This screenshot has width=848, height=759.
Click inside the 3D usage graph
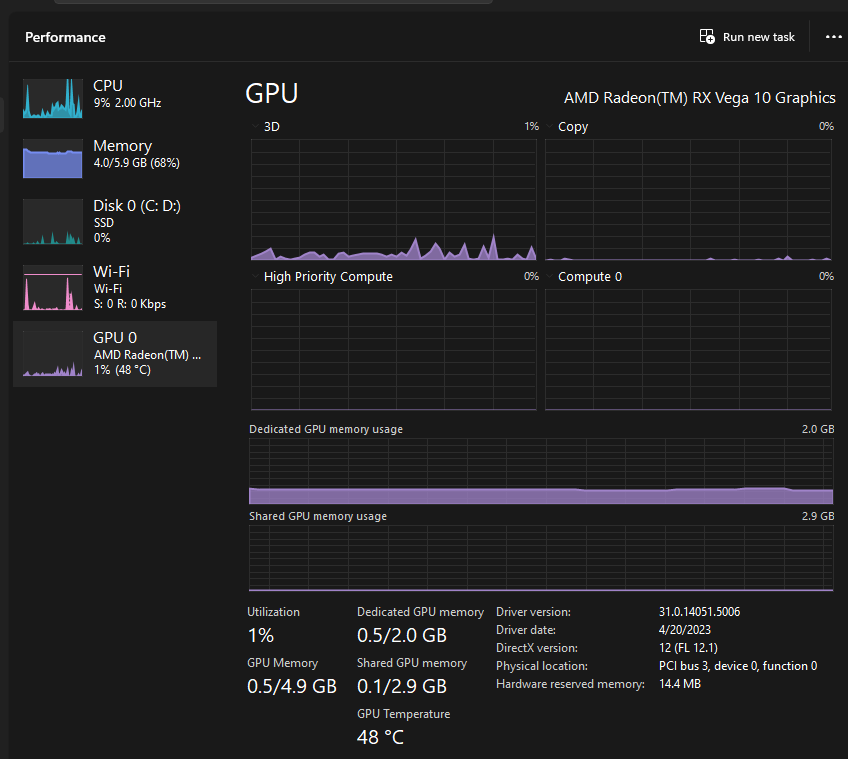coord(394,200)
